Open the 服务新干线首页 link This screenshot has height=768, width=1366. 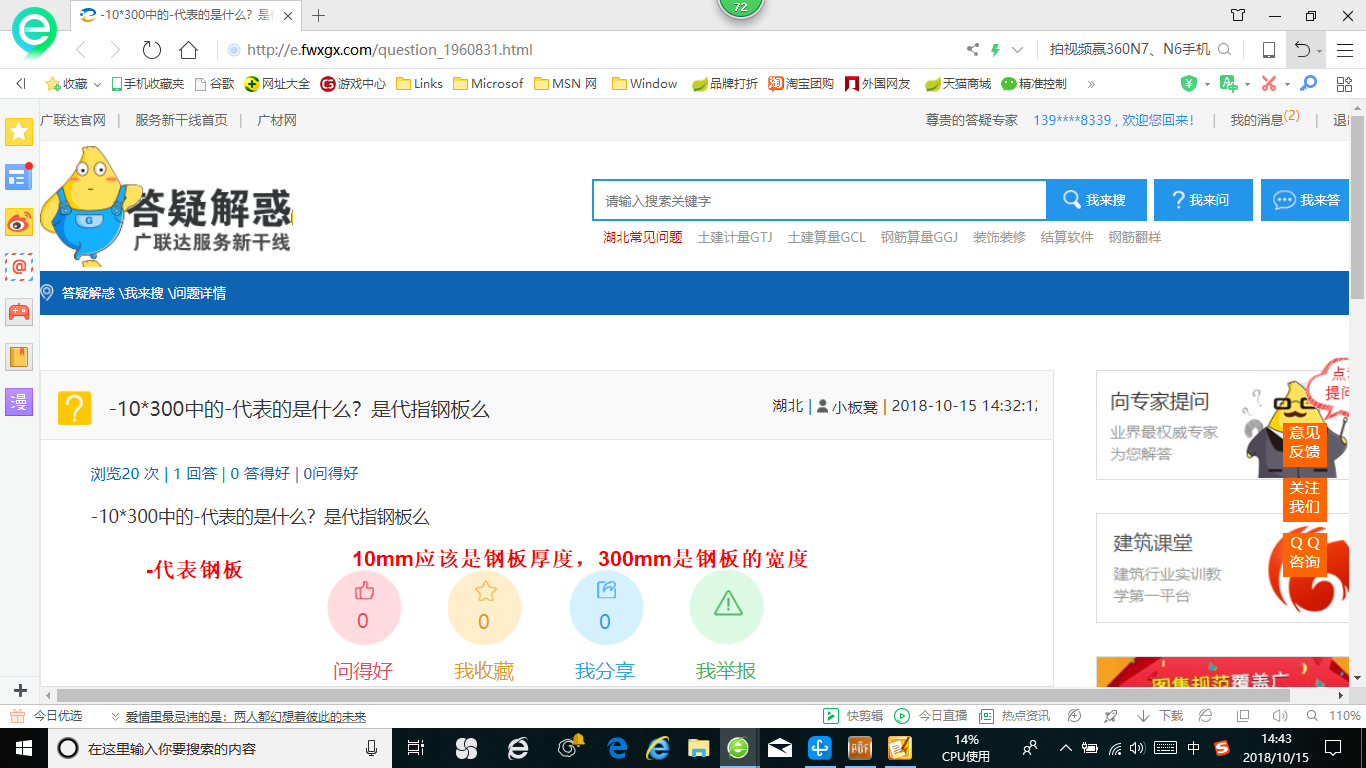181,120
